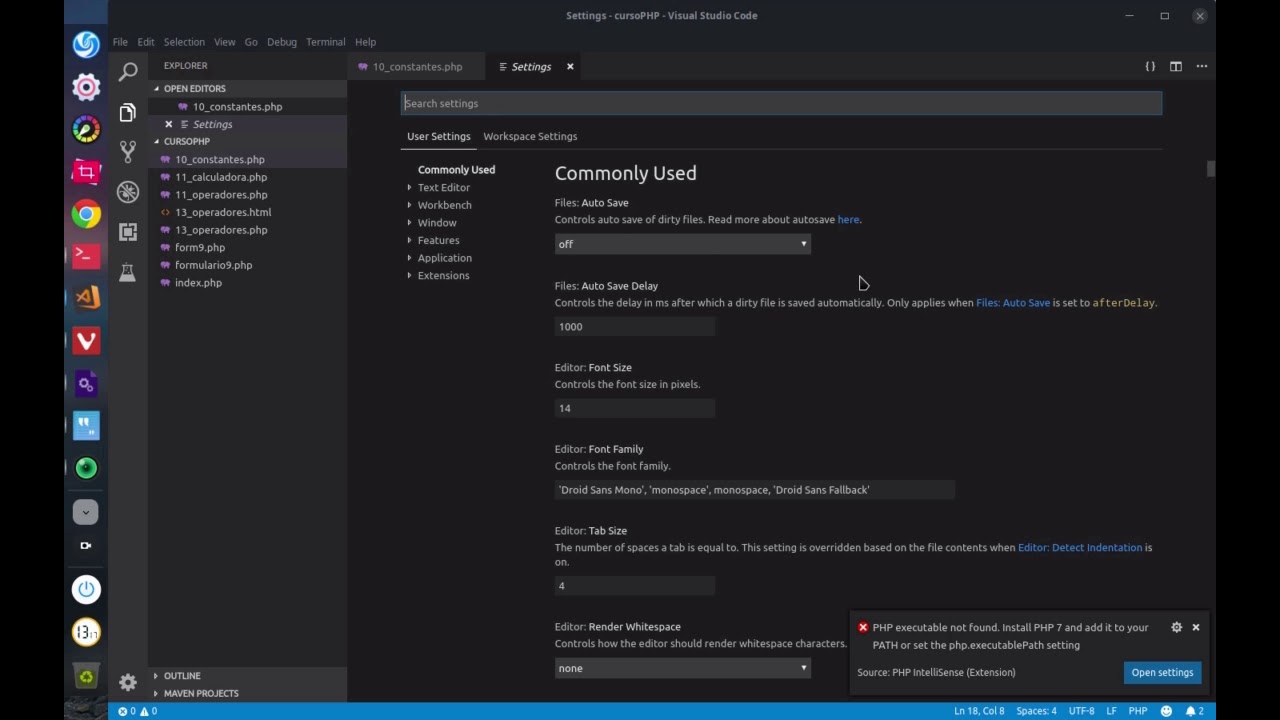Screen dimensions: 1280x720
Task: Open the File menu
Action: tap(120, 42)
